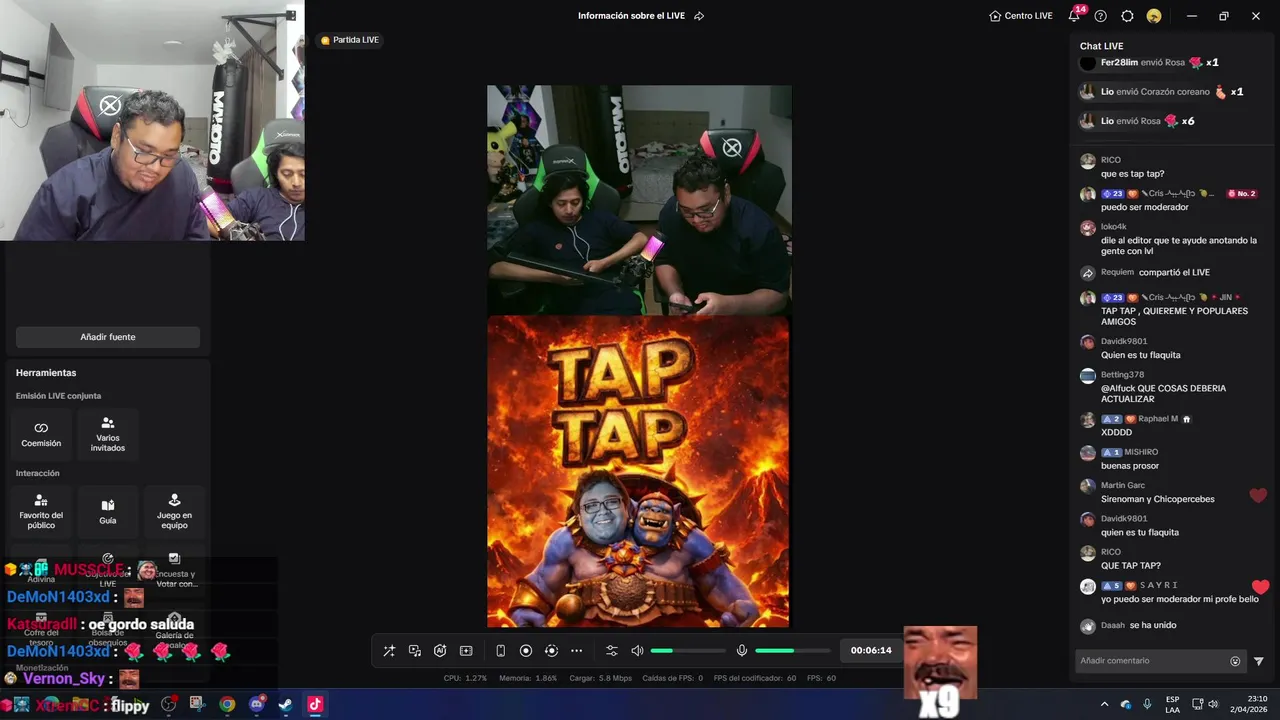Click the CPU usage stat
The width and height of the screenshot is (1280, 720).
[465, 678]
